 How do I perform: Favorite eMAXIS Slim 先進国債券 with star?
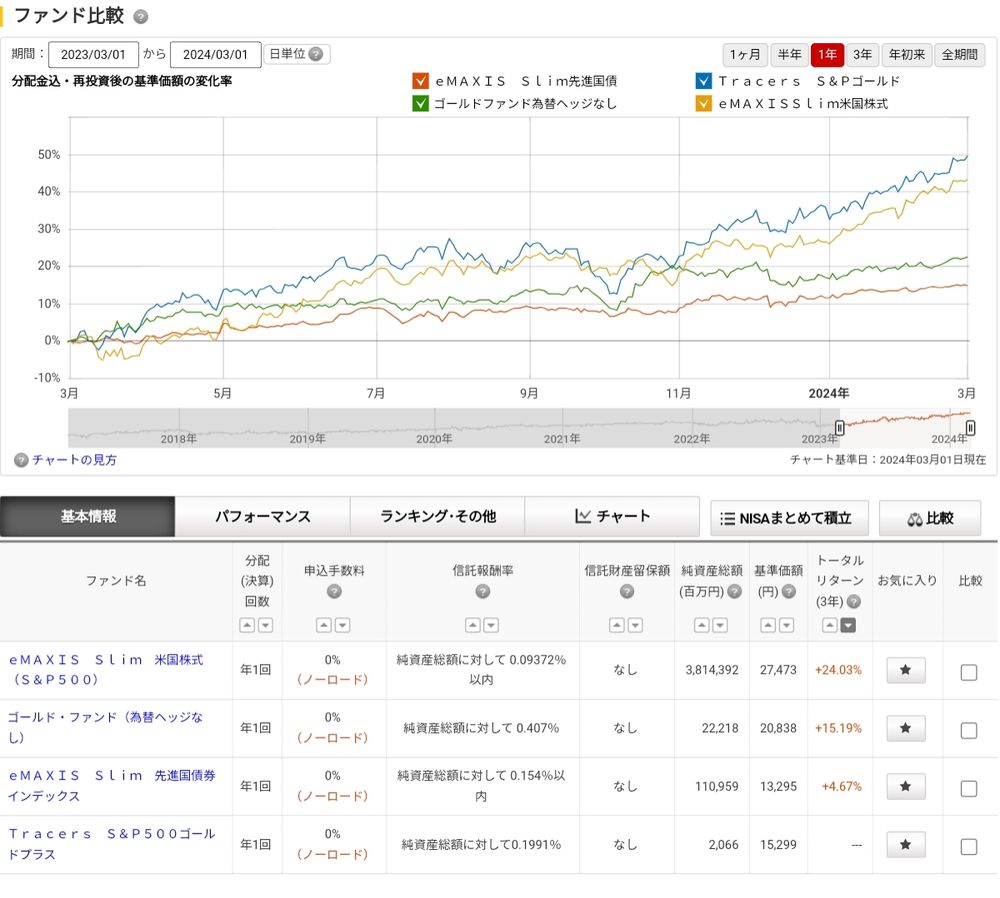(x=906, y=786)
